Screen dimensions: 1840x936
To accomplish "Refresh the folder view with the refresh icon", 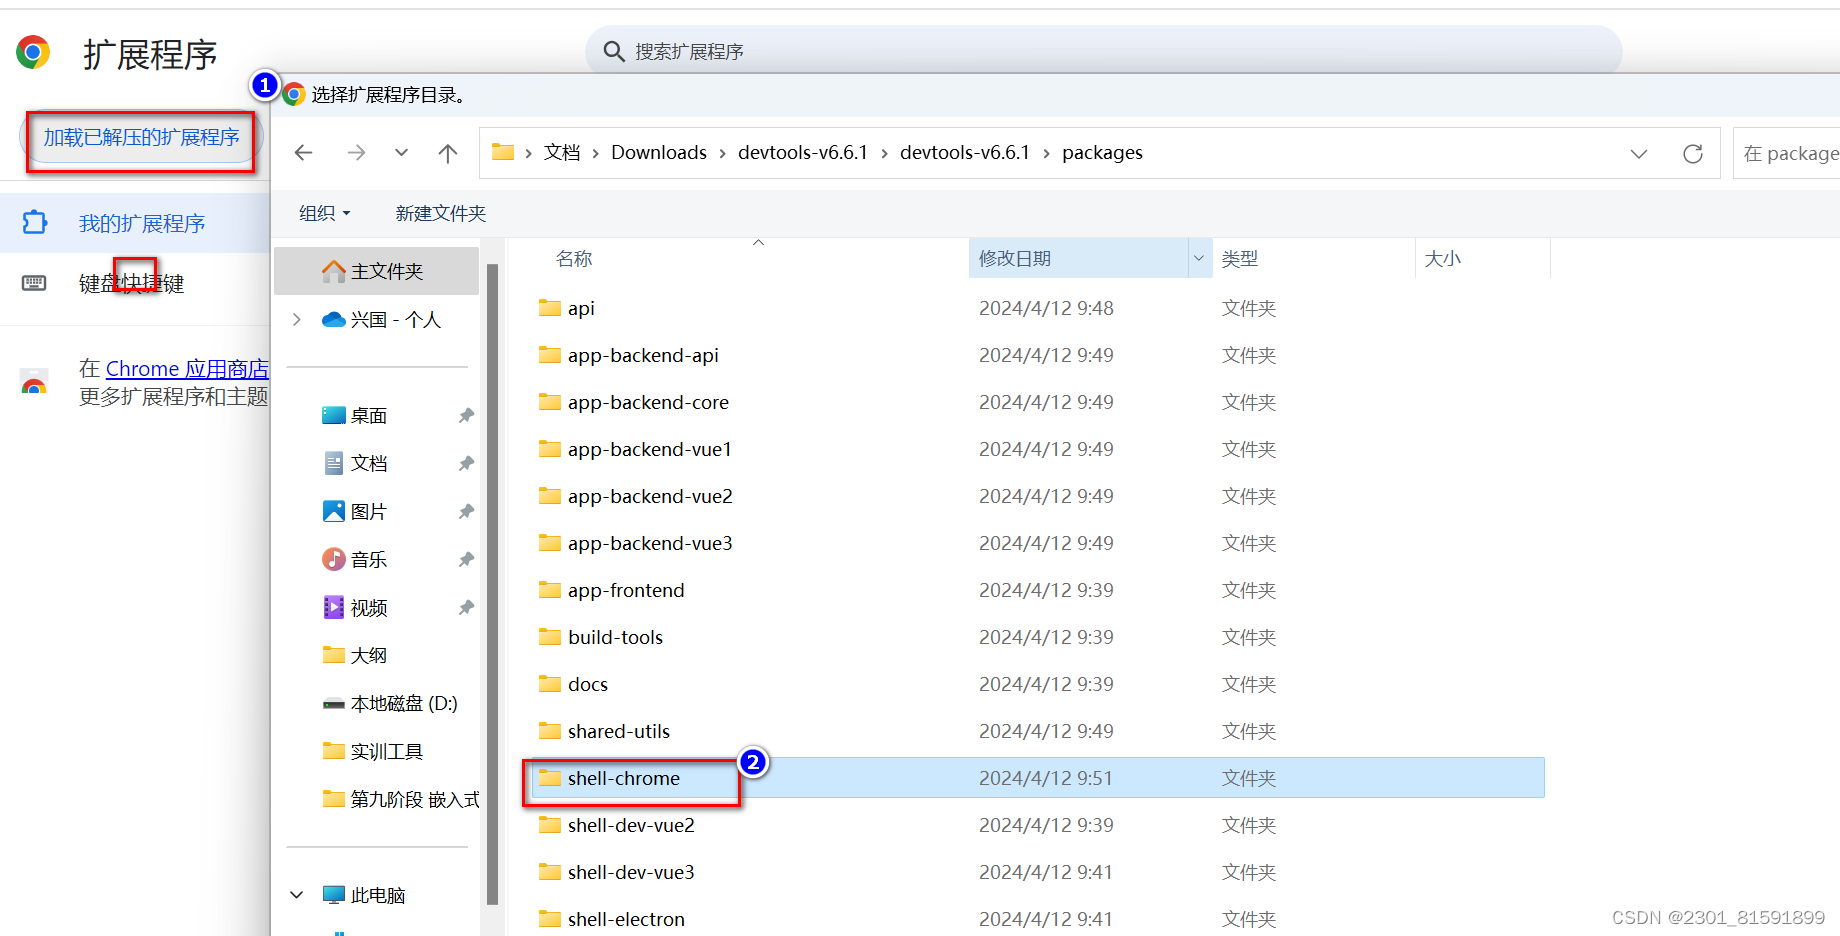I will click(x=1692, y=153).
